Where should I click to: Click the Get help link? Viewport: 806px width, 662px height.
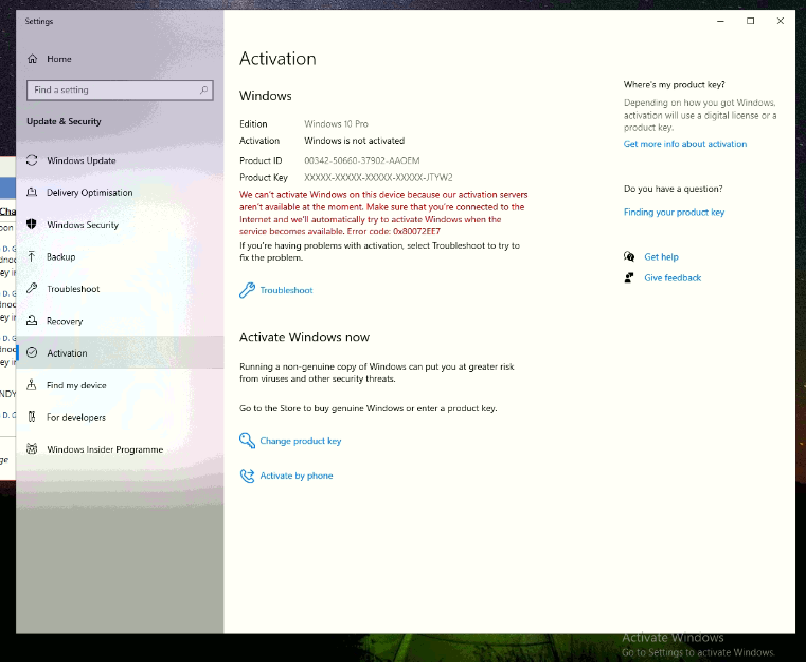point(661,256)
